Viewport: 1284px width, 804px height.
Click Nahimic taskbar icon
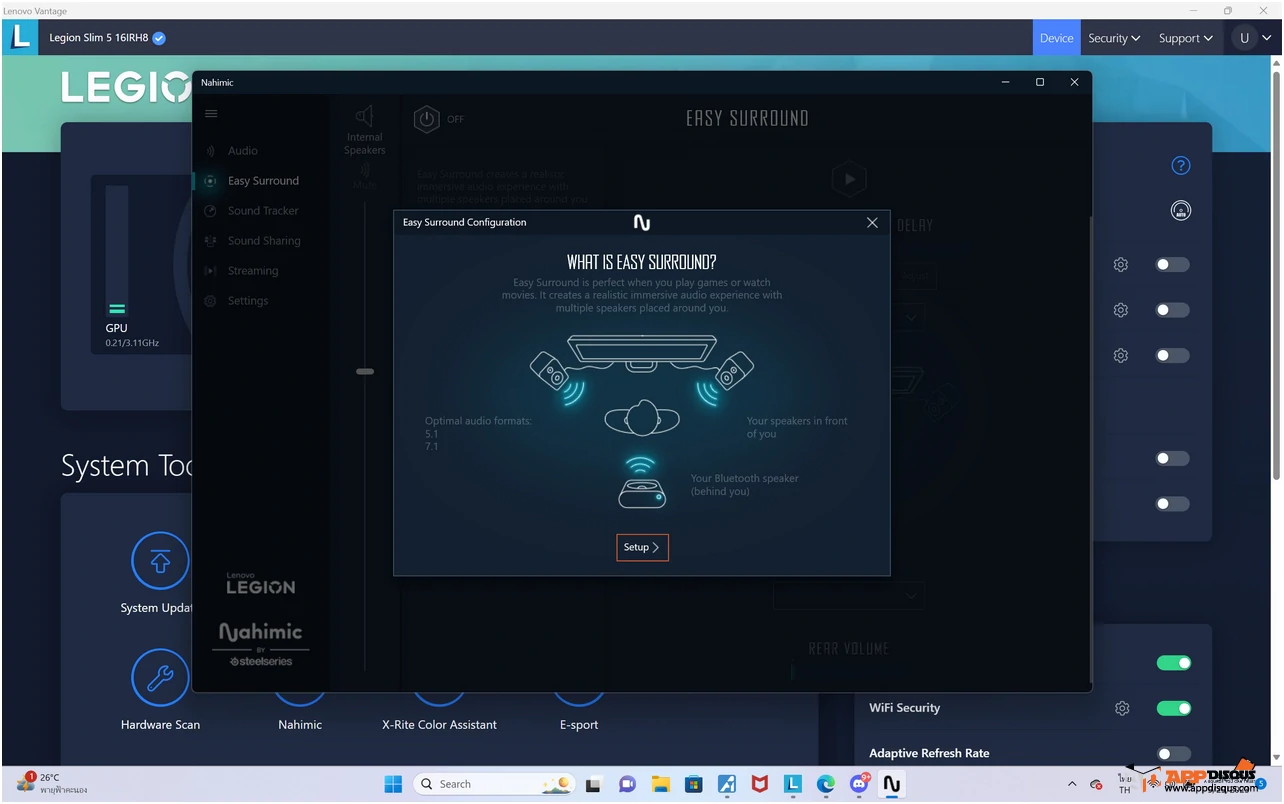click(891, 784)
